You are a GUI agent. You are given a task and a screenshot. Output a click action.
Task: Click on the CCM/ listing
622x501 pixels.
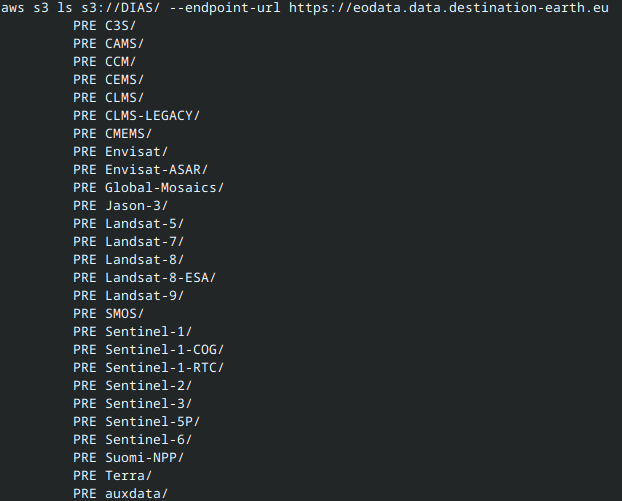tap(120, 62)
